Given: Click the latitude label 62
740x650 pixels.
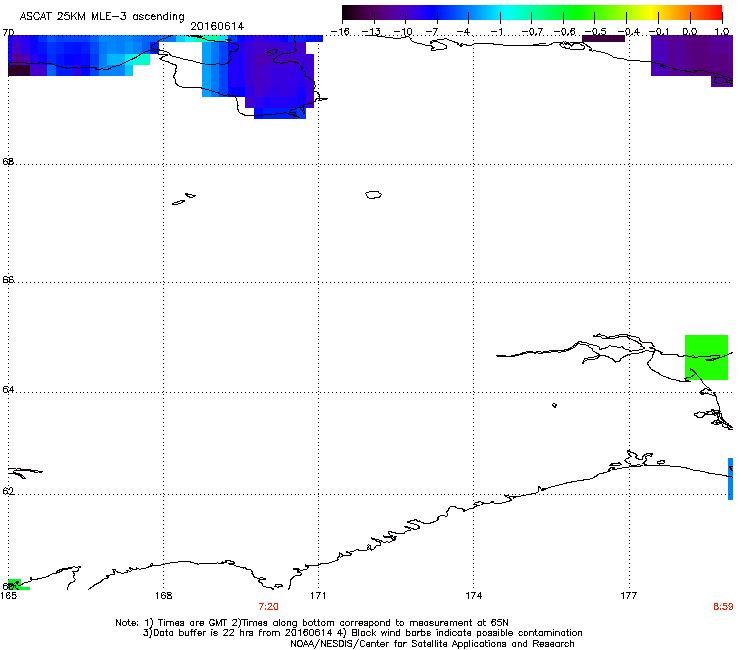Looking at the screenshot, I should pos(8,491).
